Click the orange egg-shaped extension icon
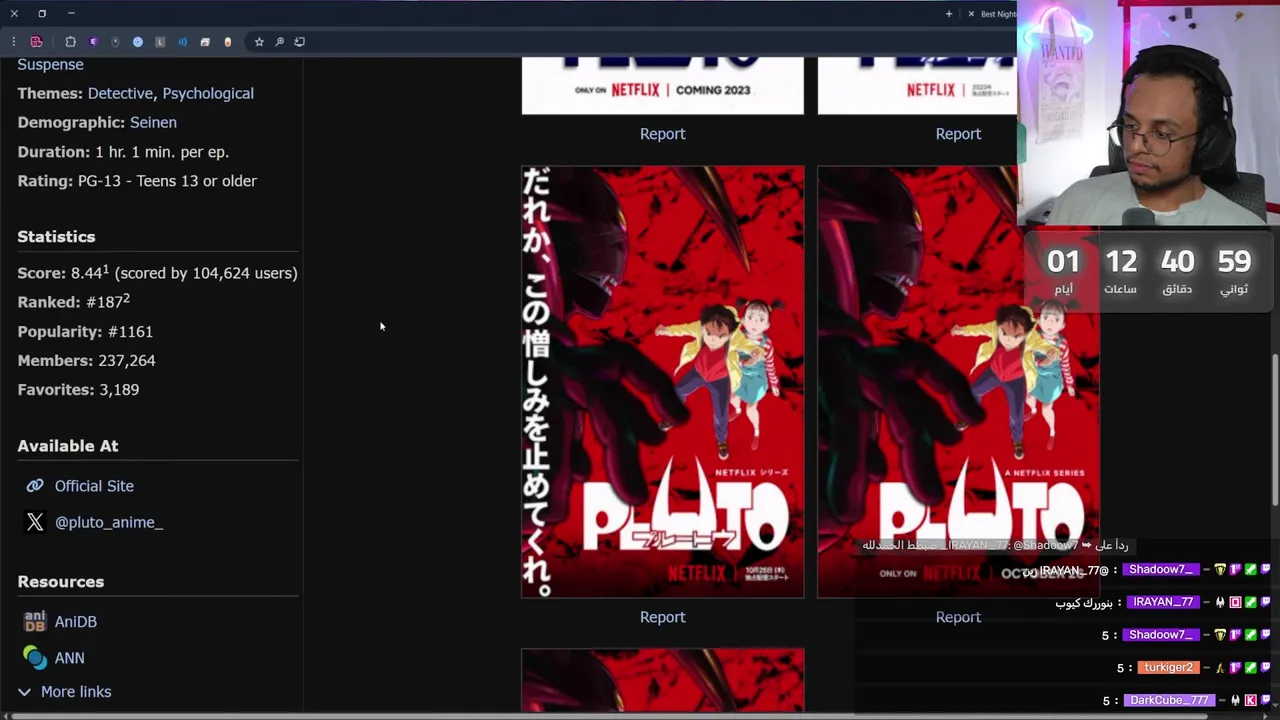This screenshot has height=720, width=1280. [x=228, y=42]
